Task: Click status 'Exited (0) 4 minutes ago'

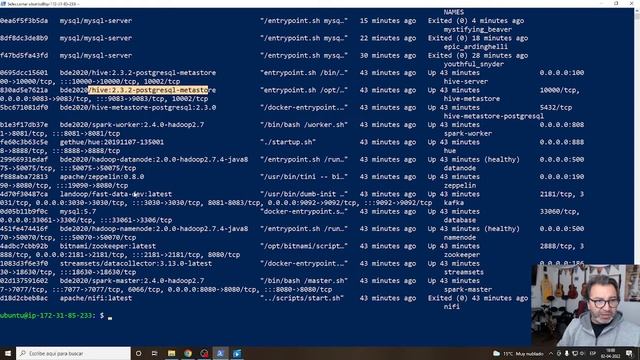Action: coord(476,20)
